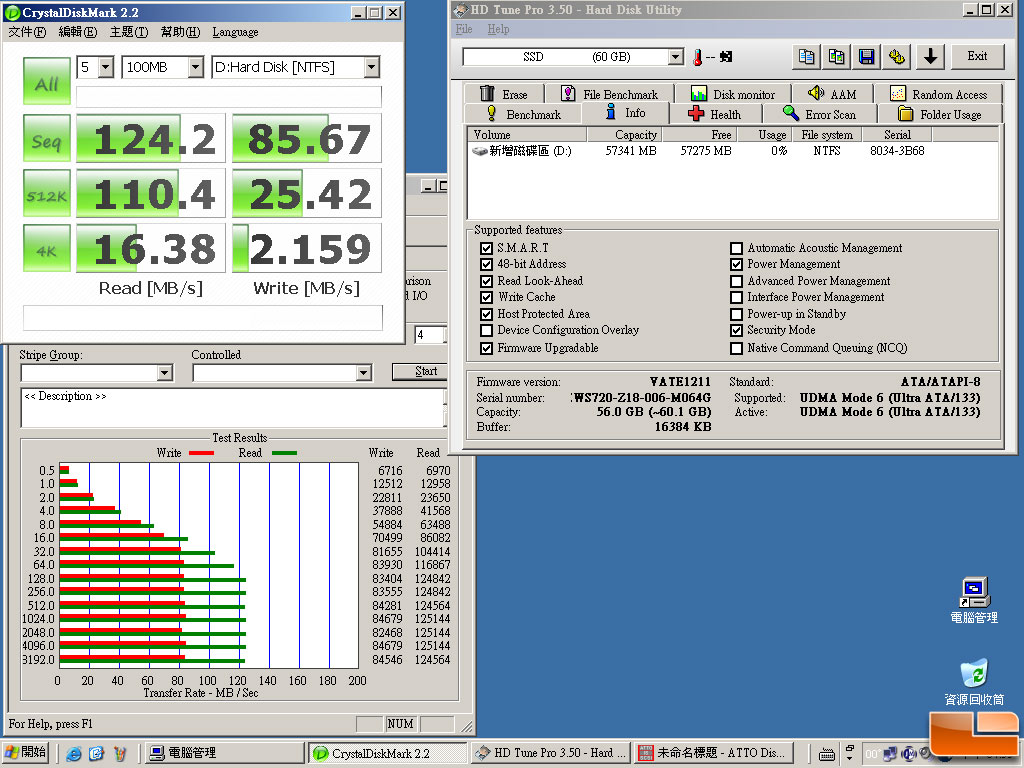Toggle the Native Command Queuing (NCQ) checkbox

[736, 348]
